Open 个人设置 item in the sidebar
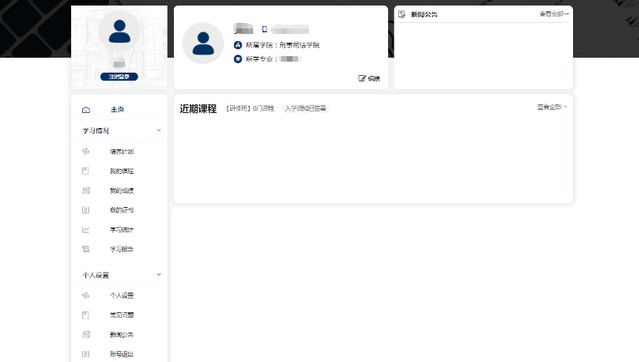 (x=121, y=295)
